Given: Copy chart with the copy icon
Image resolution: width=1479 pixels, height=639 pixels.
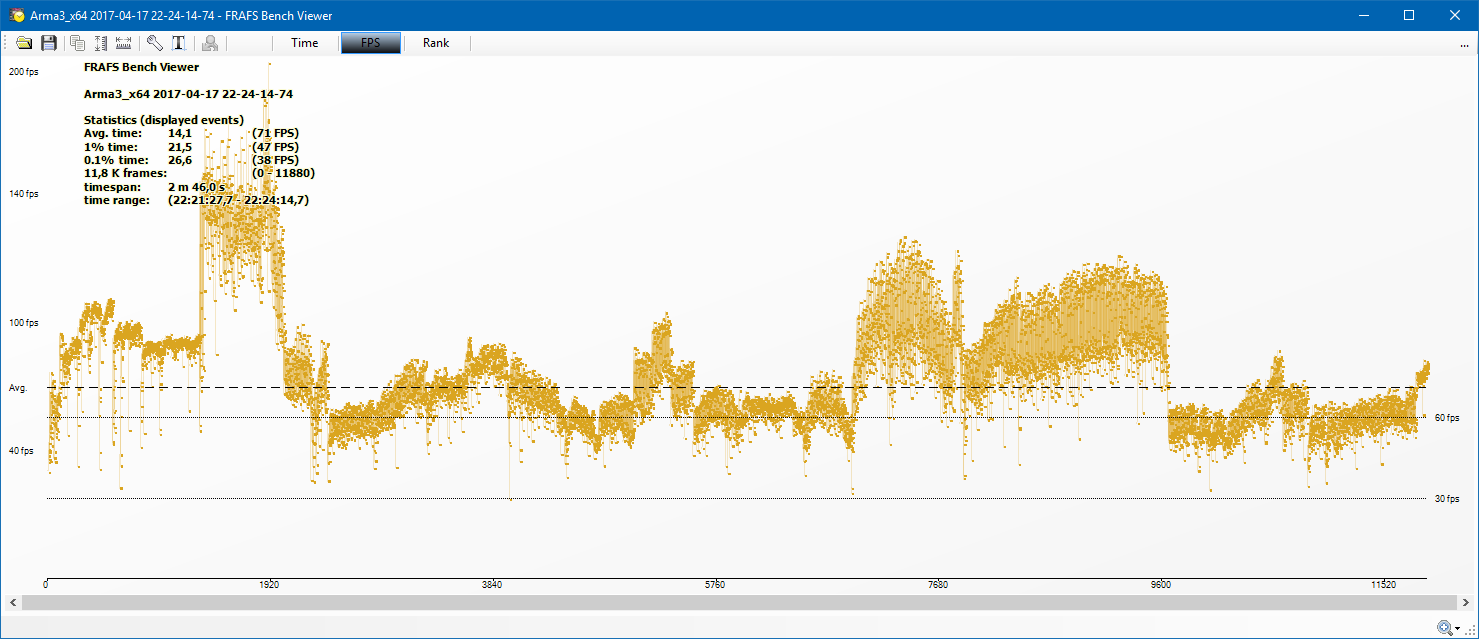Looking at the screenshot, I should tap(77, 43).
